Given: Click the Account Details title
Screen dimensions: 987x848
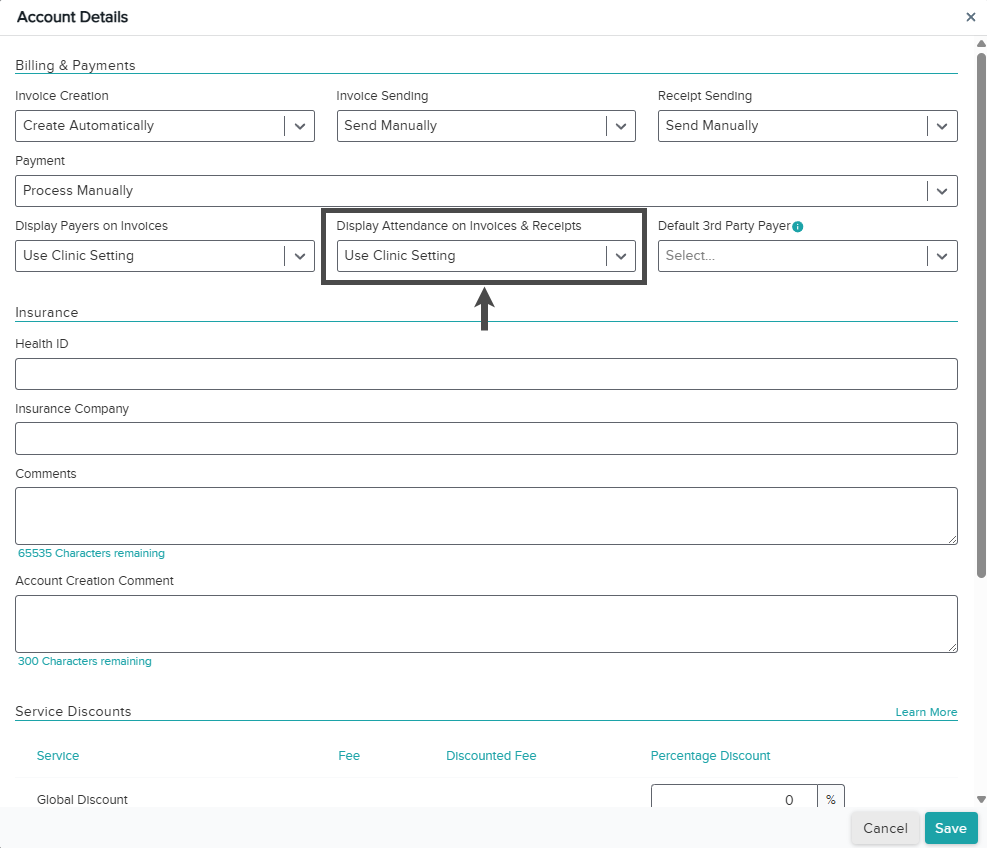Looking at the screenshot, I should tap(72, 17).
